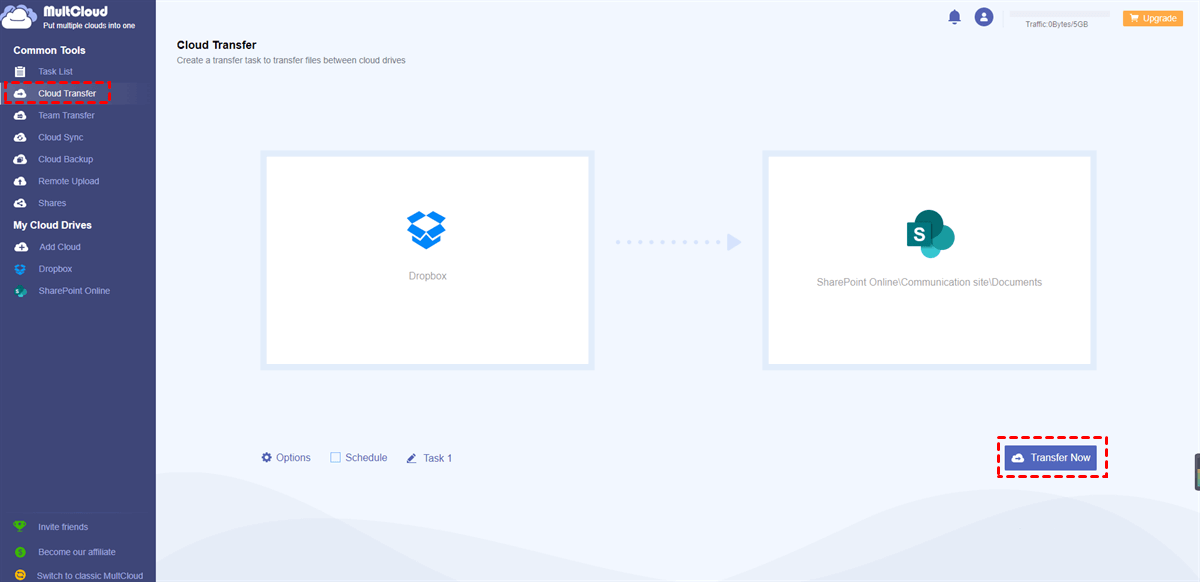Select Dropbox as the source box

427,260
